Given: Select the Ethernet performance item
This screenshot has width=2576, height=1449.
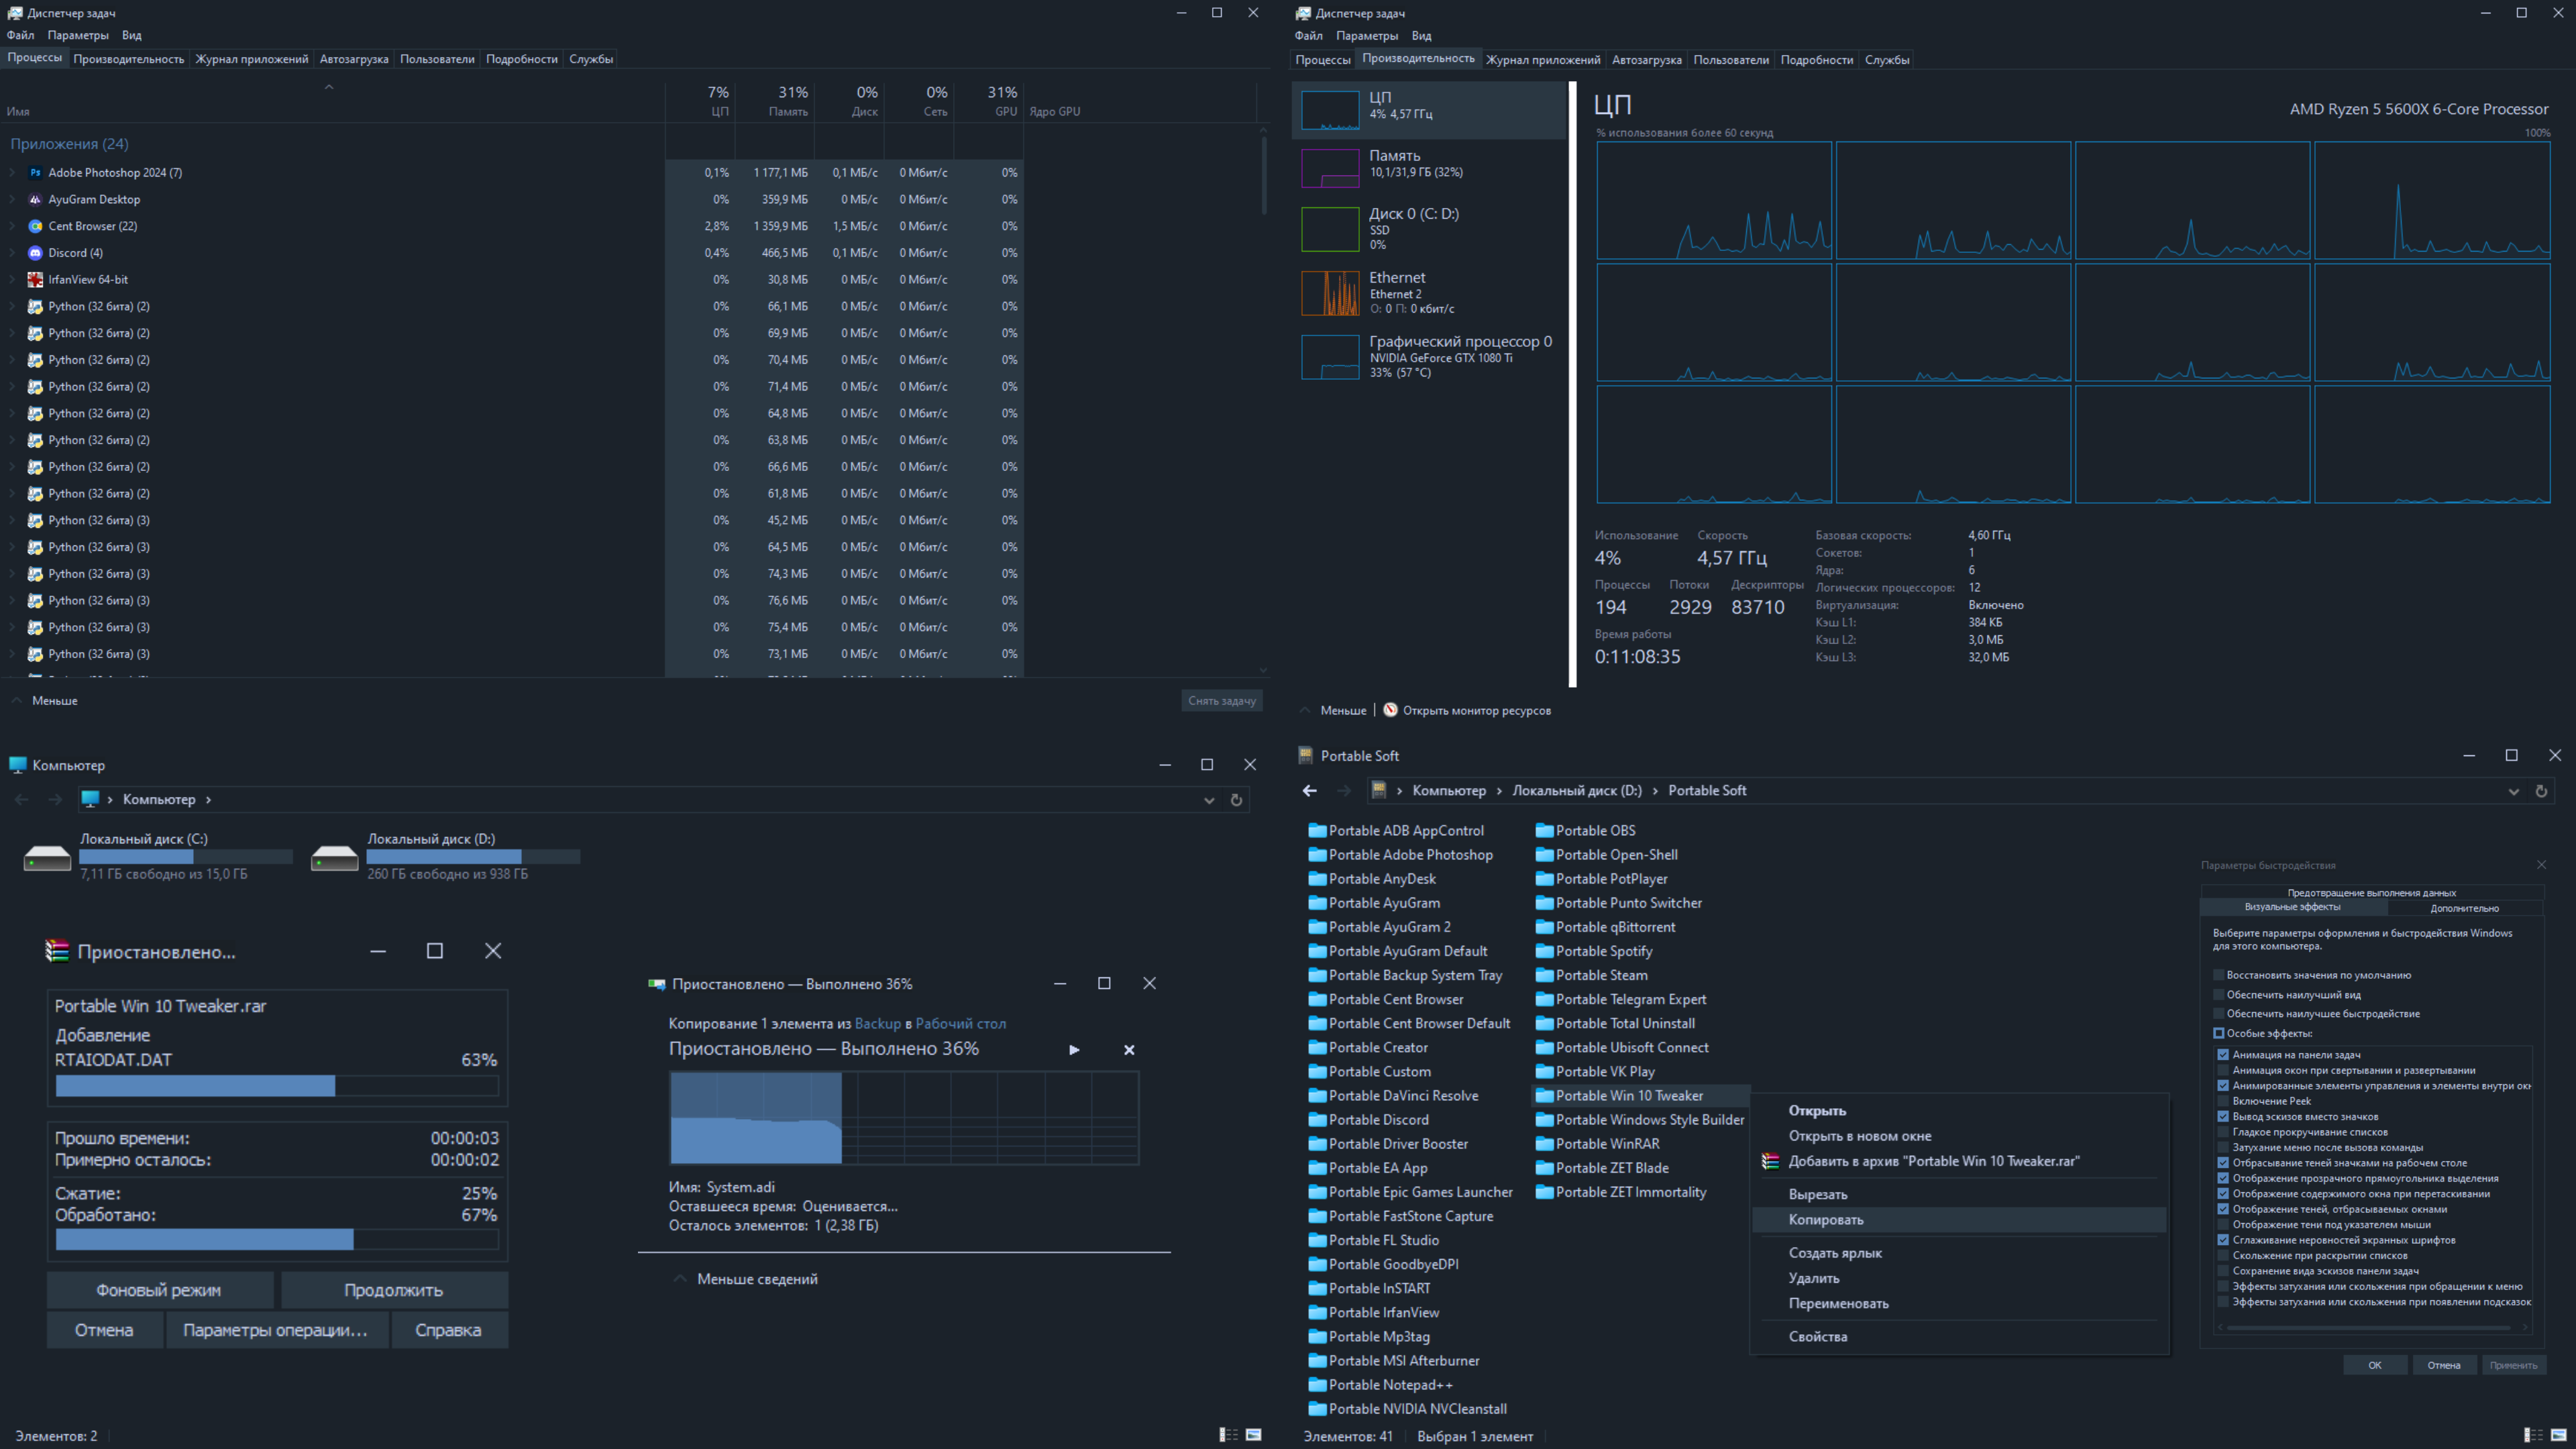Looking at the screenshot, I should (x=1430, y=292).
